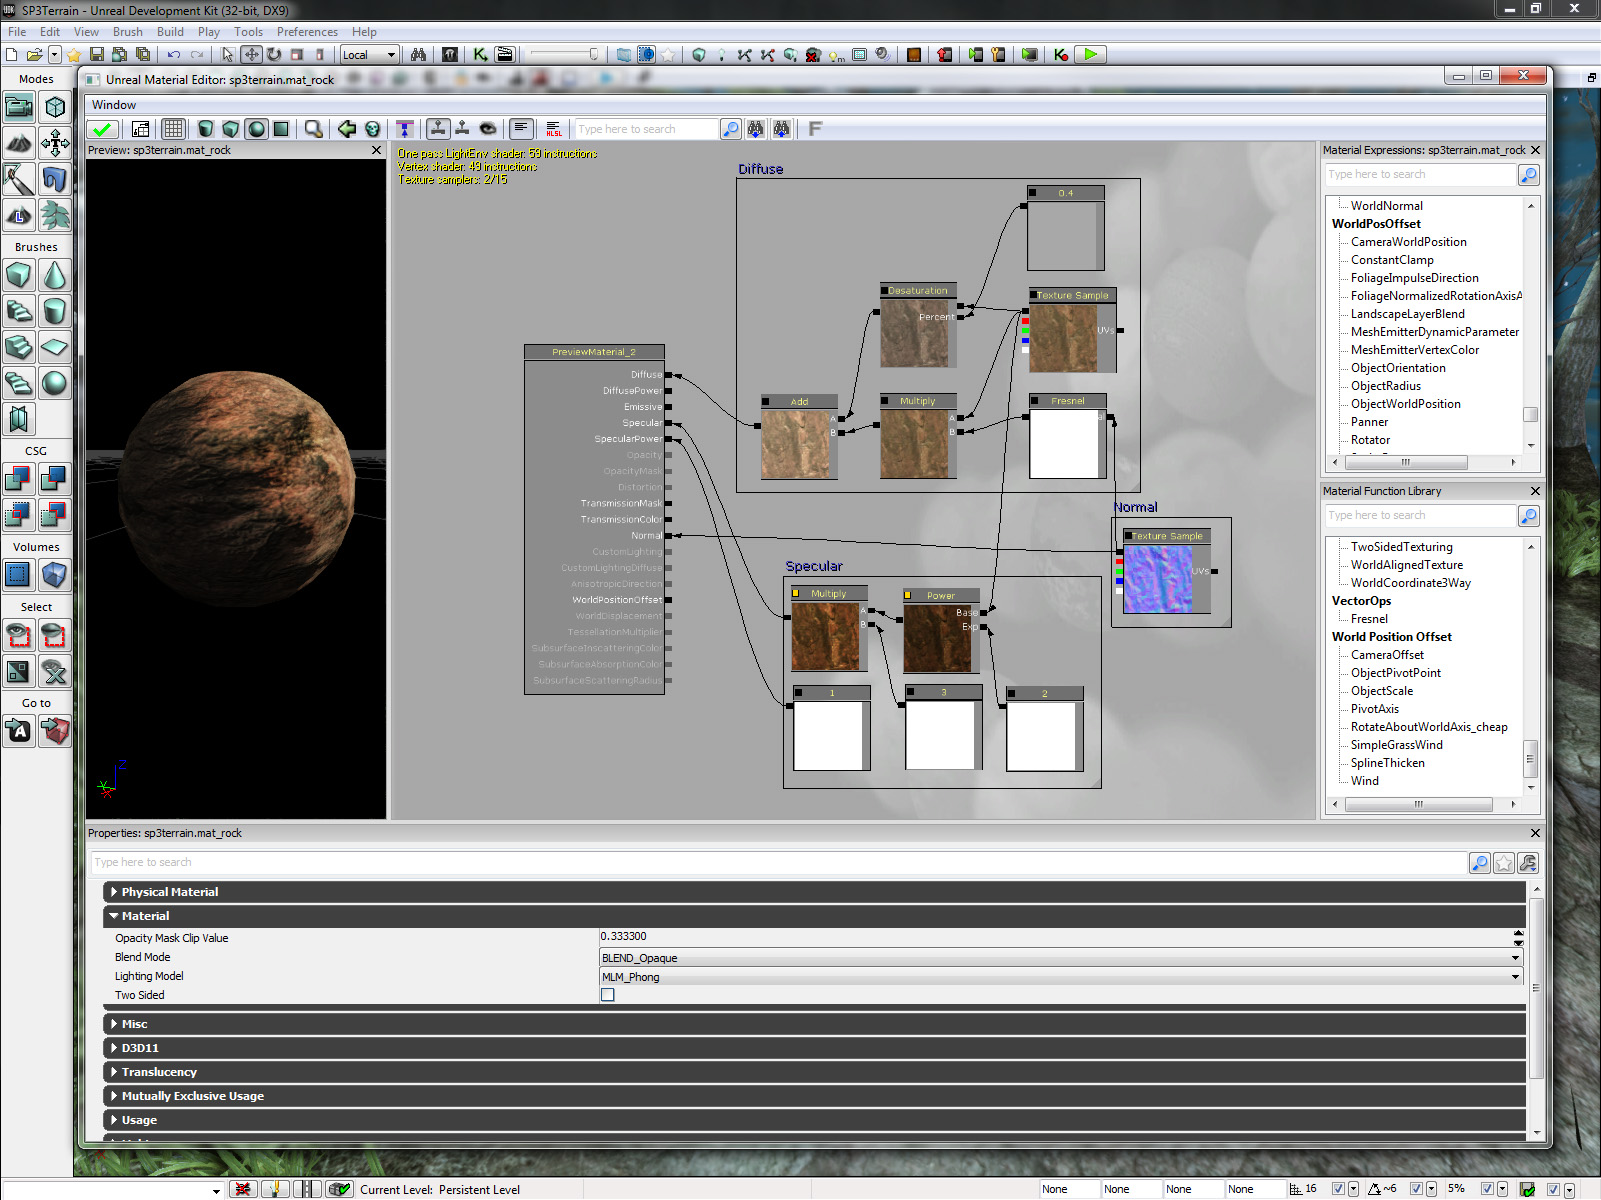Apply material changes with green checkmark

click(x=102, y=129)
